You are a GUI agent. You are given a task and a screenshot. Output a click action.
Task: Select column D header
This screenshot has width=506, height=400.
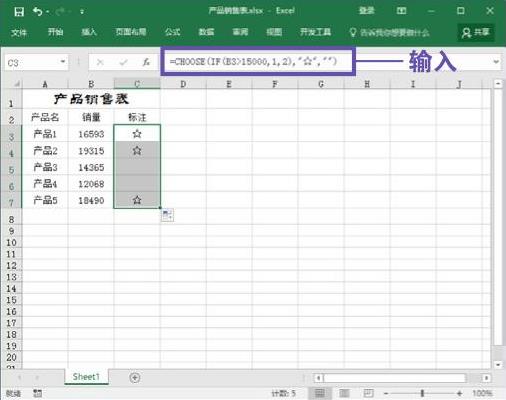pyautogui.click(x=183, y=84)
